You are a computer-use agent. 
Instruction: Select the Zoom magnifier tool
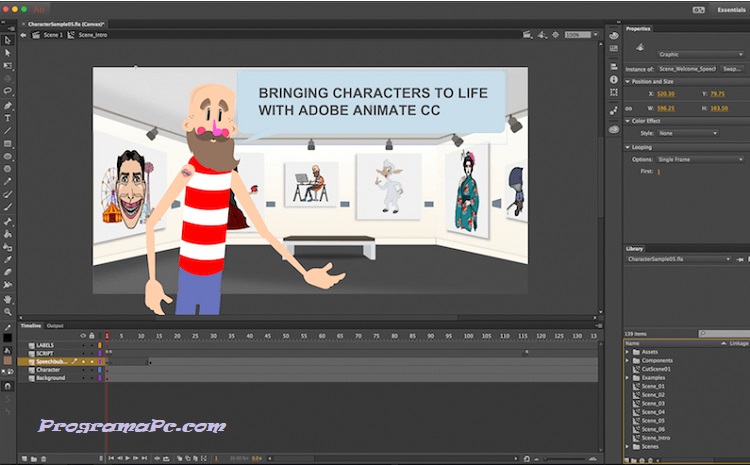[8, 311]
